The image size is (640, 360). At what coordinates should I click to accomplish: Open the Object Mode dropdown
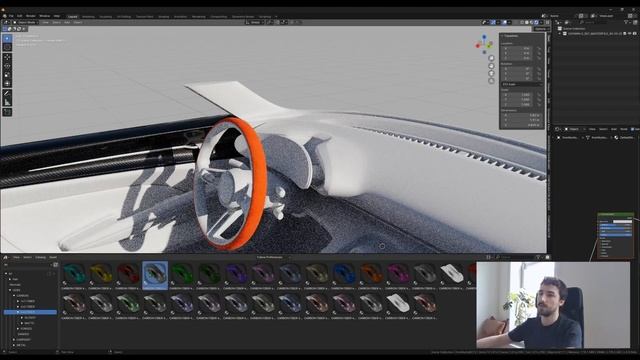pyautogui.click(x=26, y=22)
